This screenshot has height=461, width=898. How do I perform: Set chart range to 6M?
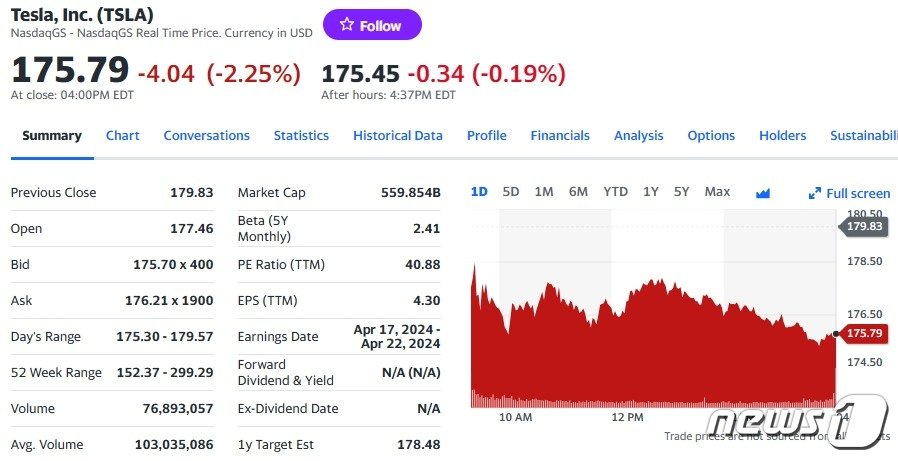coord(578,192)
